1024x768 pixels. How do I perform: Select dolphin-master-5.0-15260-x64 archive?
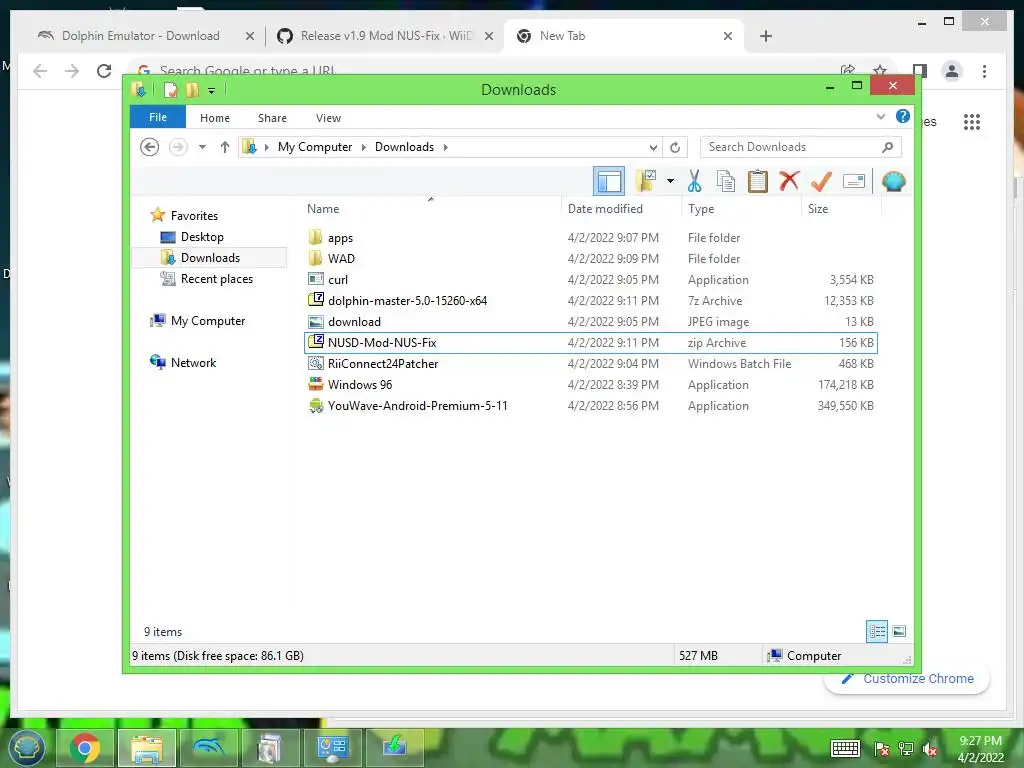click(x=590, y=300)
